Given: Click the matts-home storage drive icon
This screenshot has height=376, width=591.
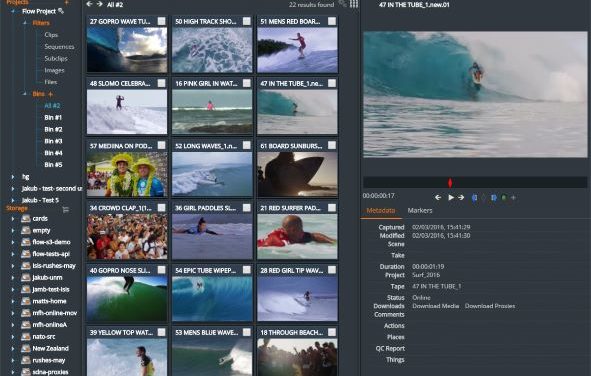Looking at the screenshot, I should coord(26,301).
